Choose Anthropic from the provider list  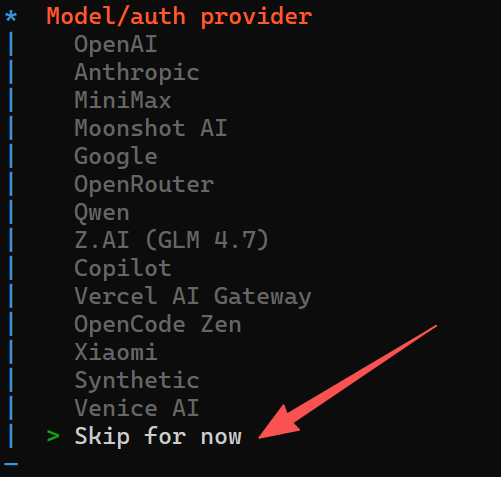pos(137,72)
